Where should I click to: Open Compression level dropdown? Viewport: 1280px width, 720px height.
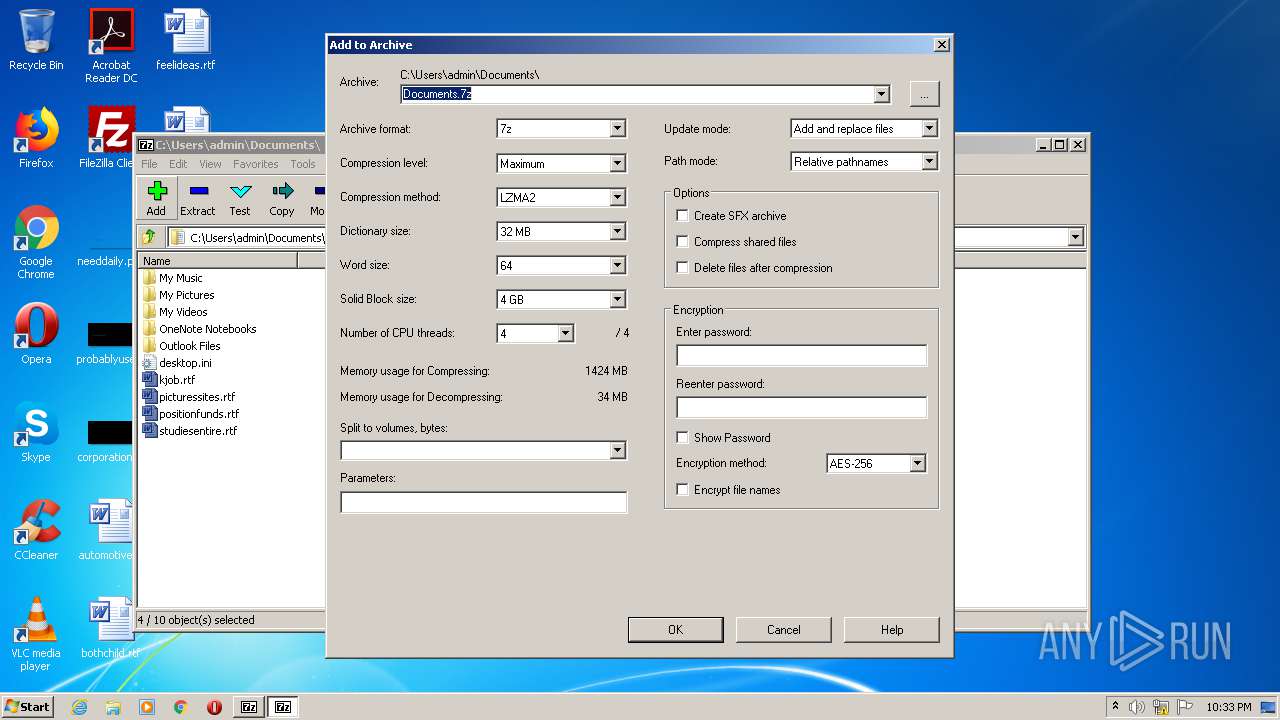click(617, 163)
